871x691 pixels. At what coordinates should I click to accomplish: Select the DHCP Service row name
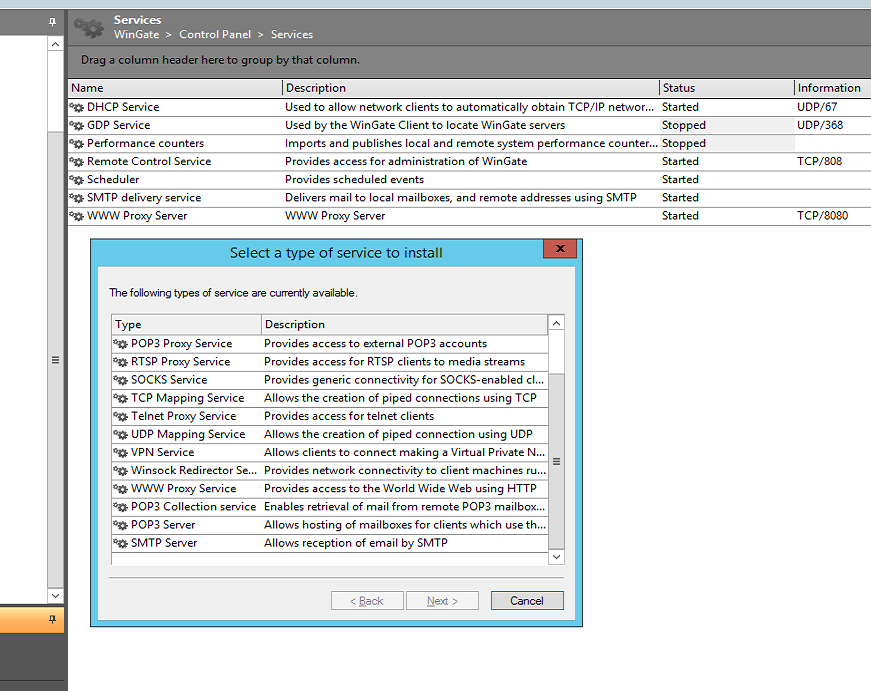coord(123,107)
